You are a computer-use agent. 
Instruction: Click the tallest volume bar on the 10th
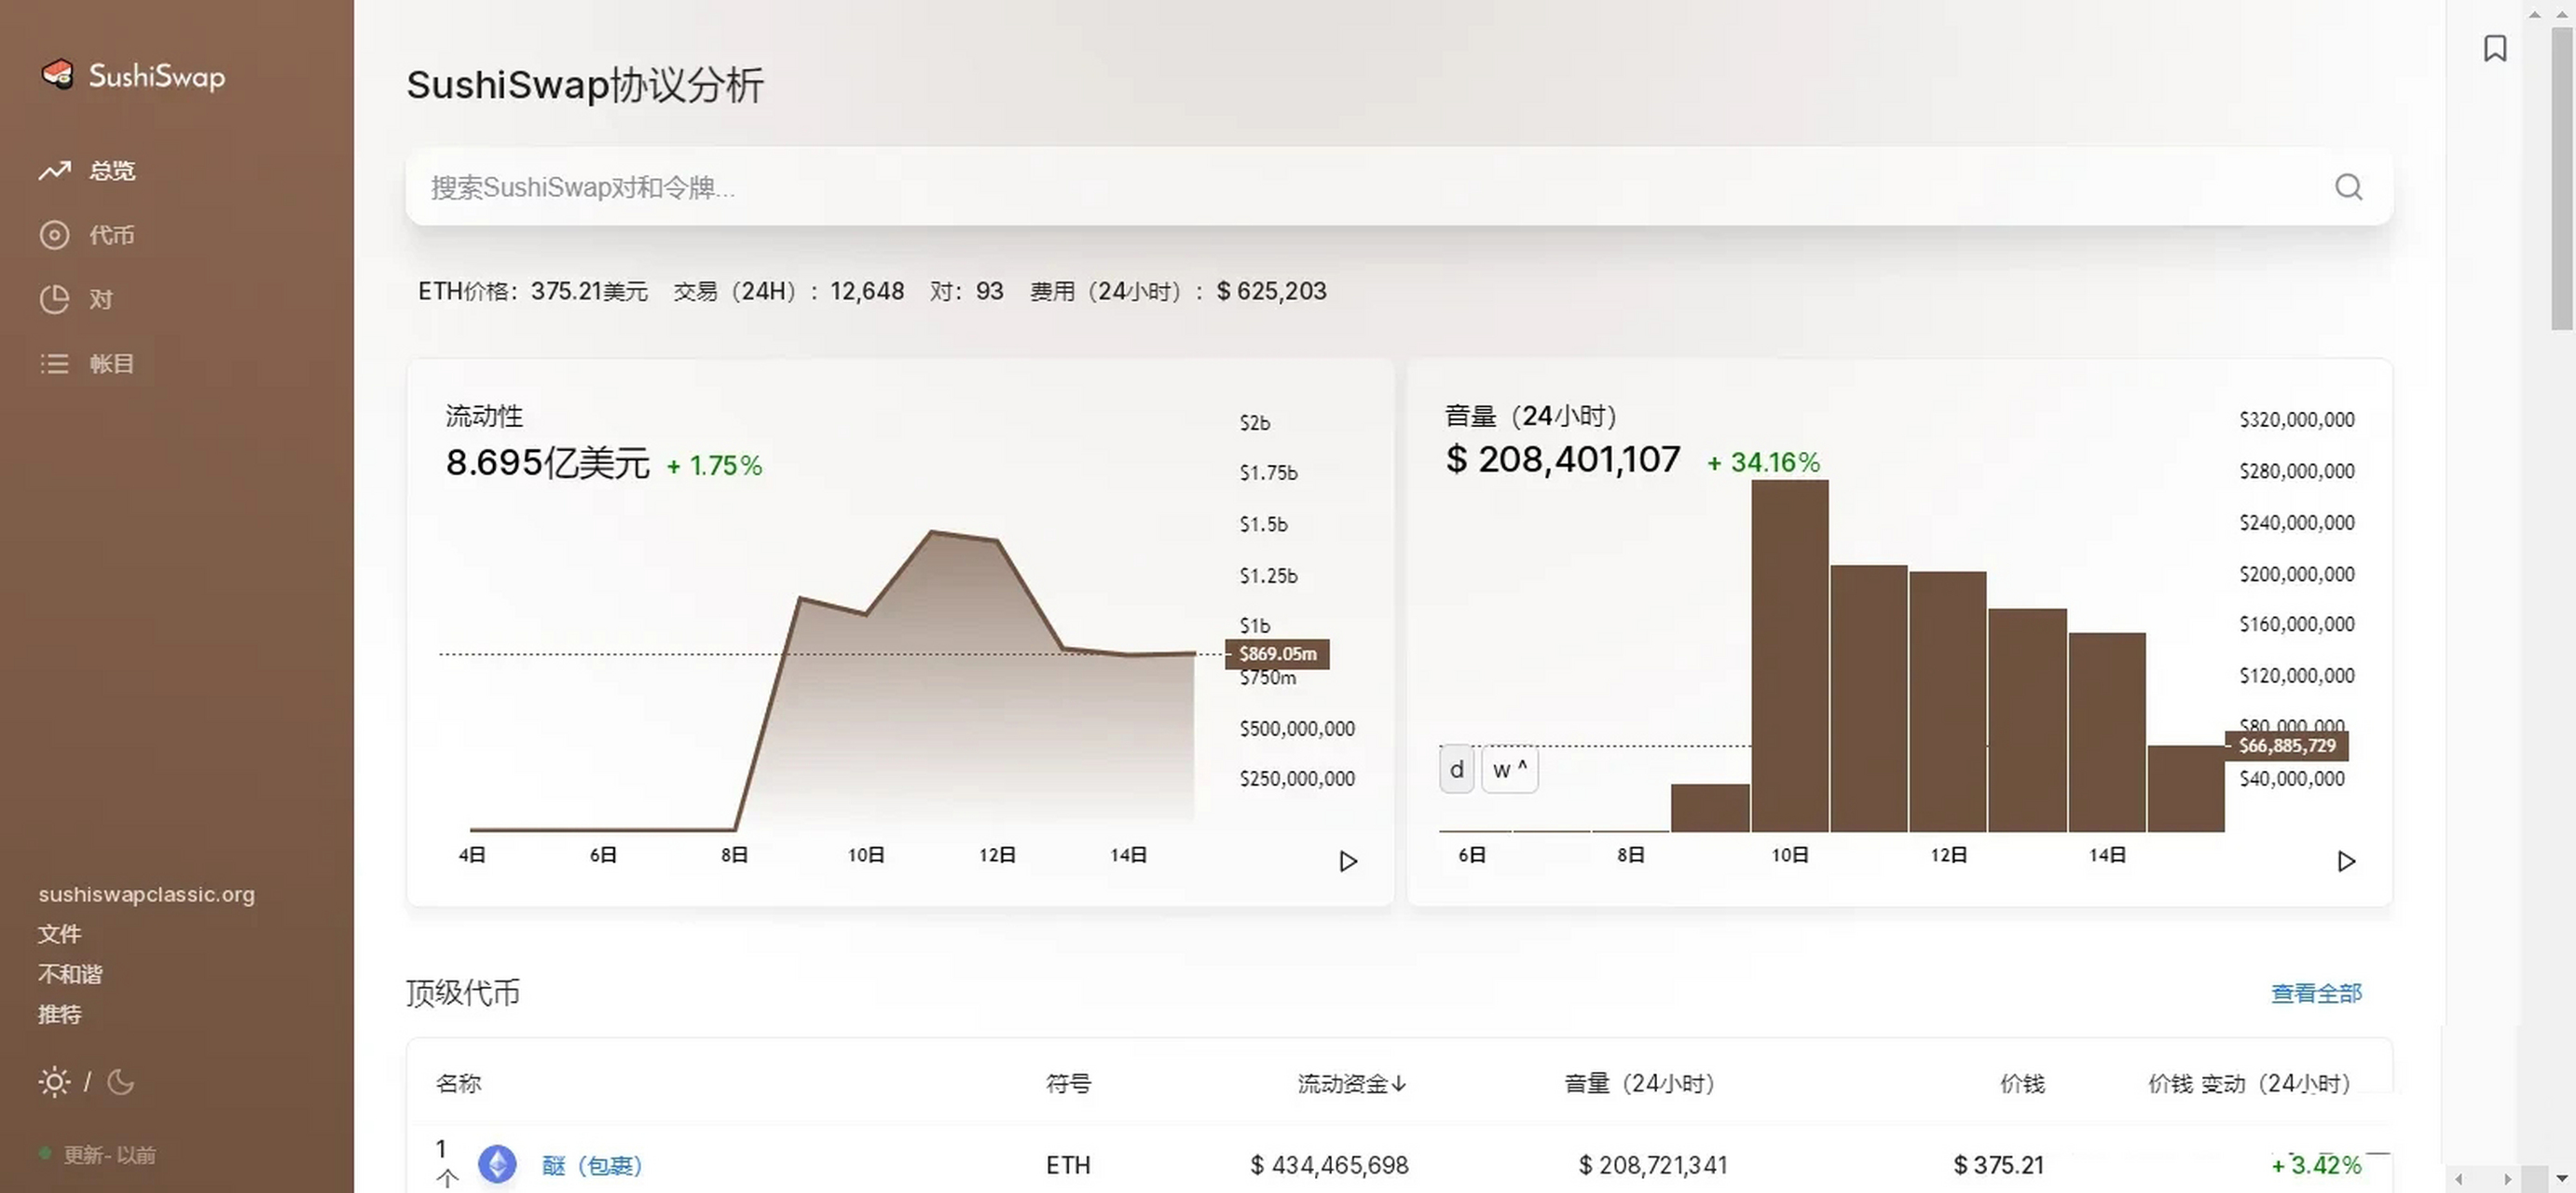[1790, 656]
